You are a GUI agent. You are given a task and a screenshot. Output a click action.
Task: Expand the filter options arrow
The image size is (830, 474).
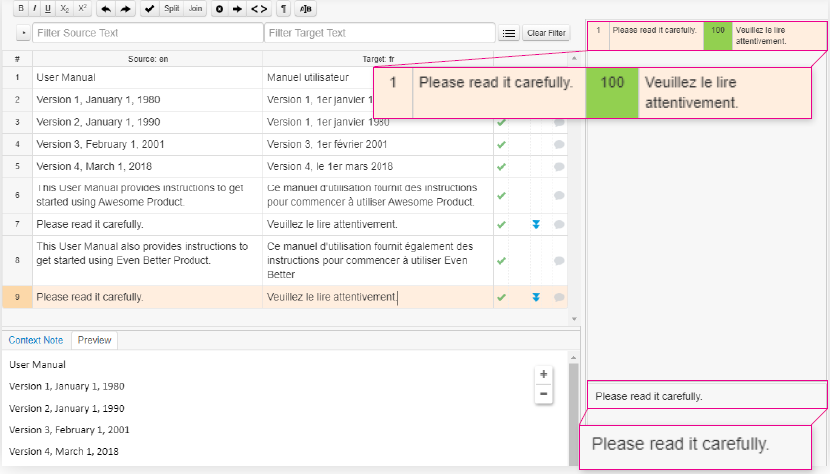point(23,33)
